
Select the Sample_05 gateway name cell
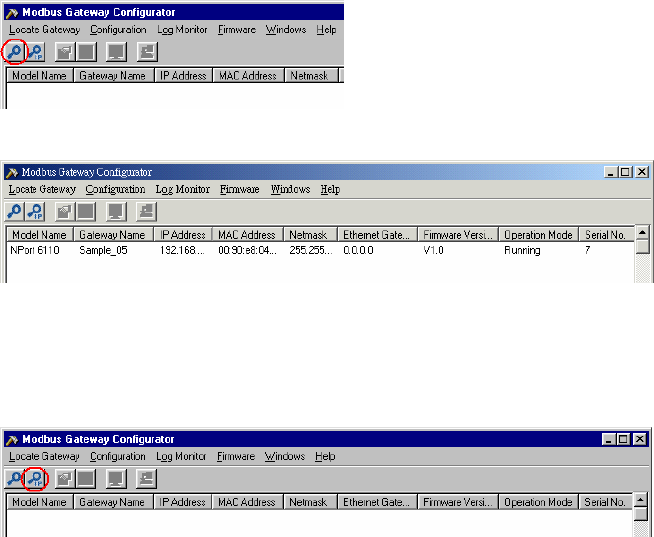tap(103, 250)
